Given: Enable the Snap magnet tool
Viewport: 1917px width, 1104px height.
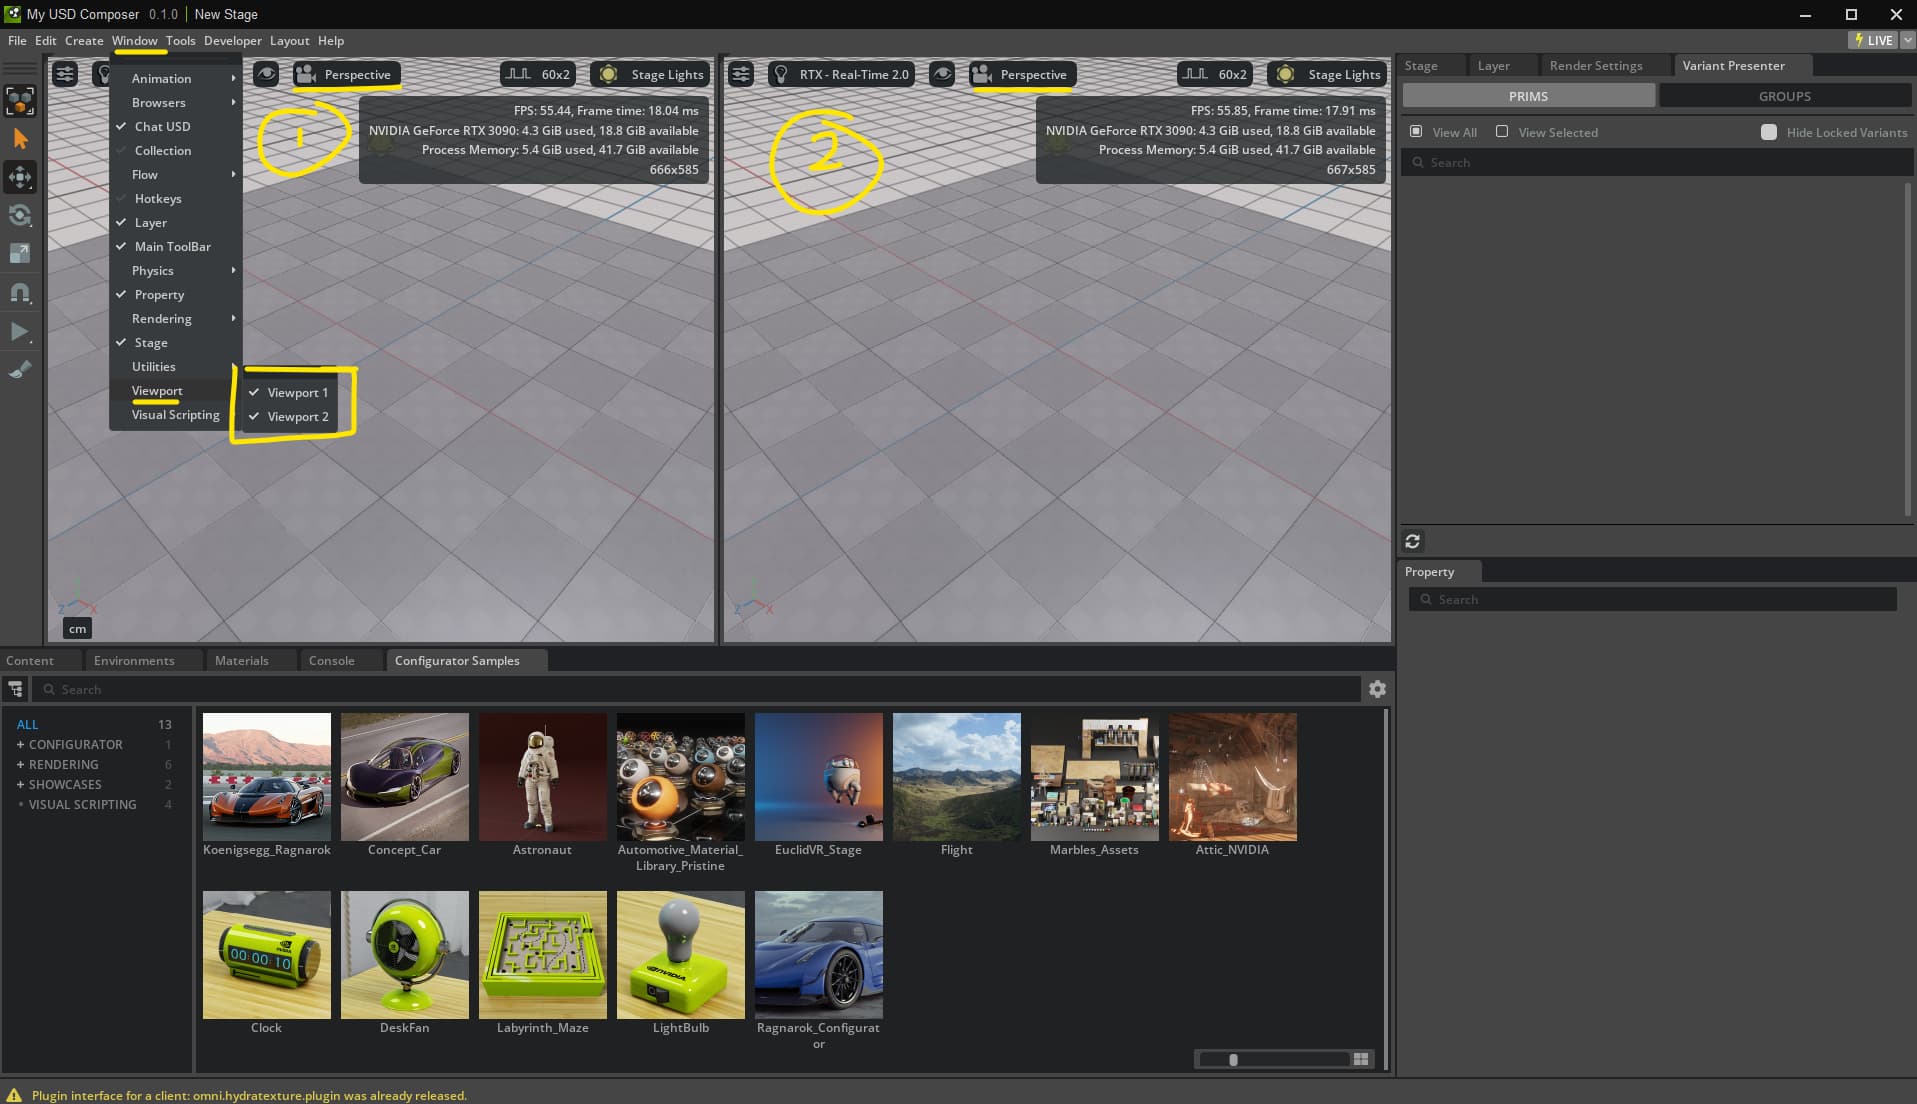Looking at the screenshot, I should coord(20,293).
